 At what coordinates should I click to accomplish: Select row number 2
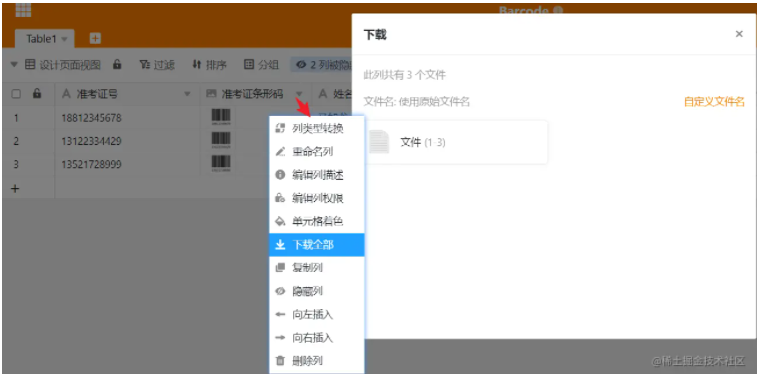(16, 141)
